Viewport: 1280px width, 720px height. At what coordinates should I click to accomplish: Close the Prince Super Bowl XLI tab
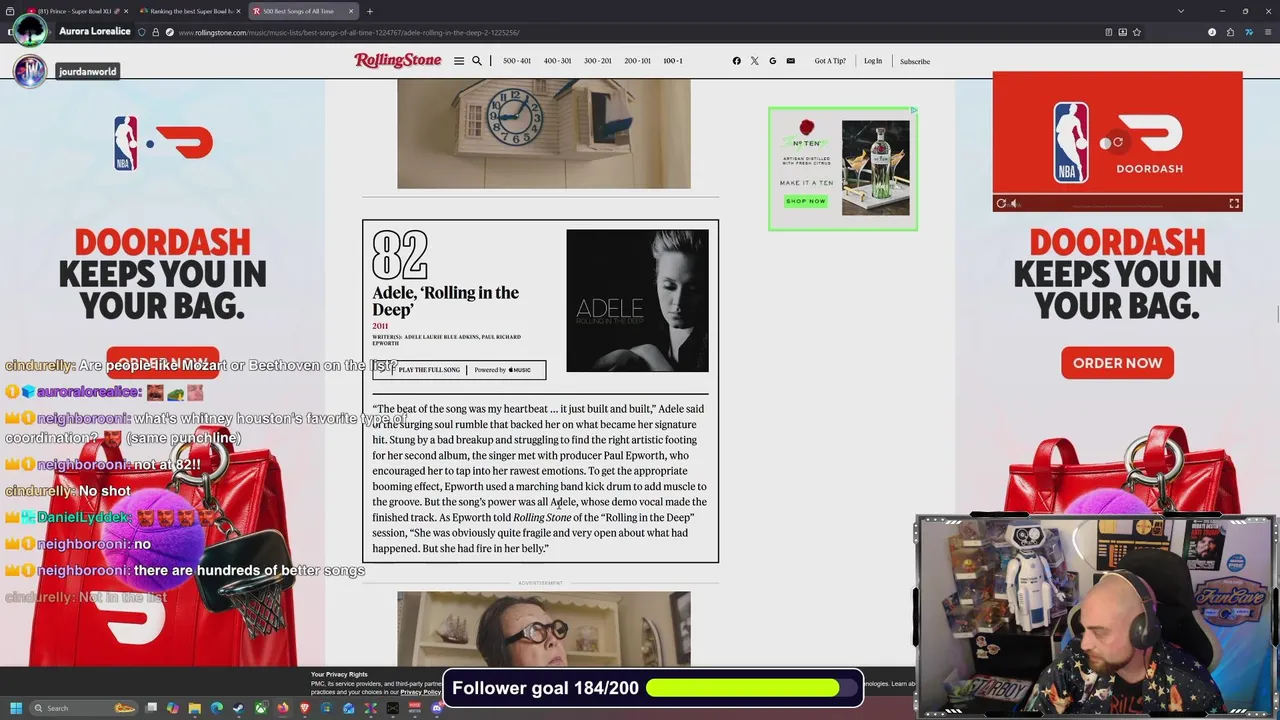pos(126,11)
